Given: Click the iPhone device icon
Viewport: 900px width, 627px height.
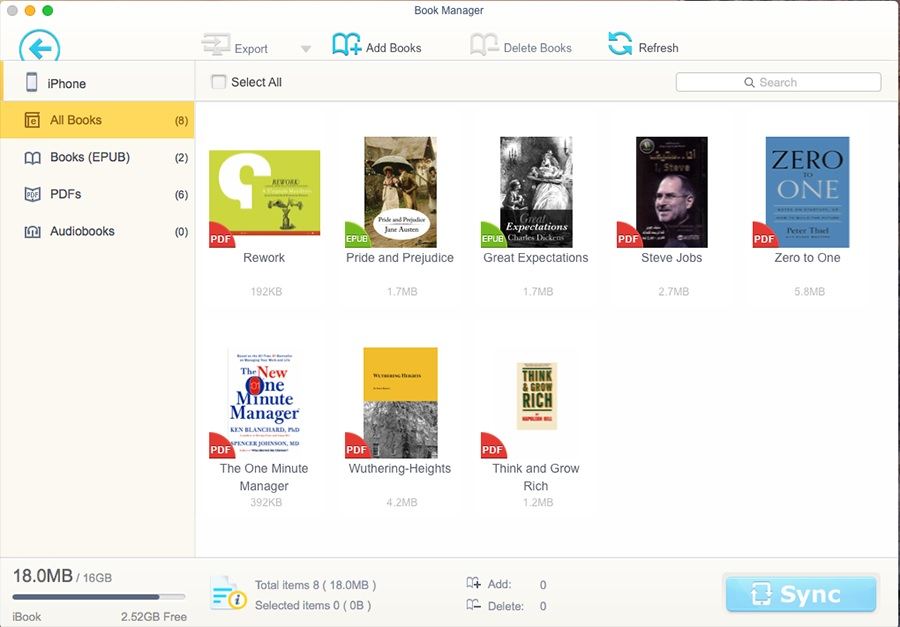Looking at the screenshot, I should coord(32,83).
